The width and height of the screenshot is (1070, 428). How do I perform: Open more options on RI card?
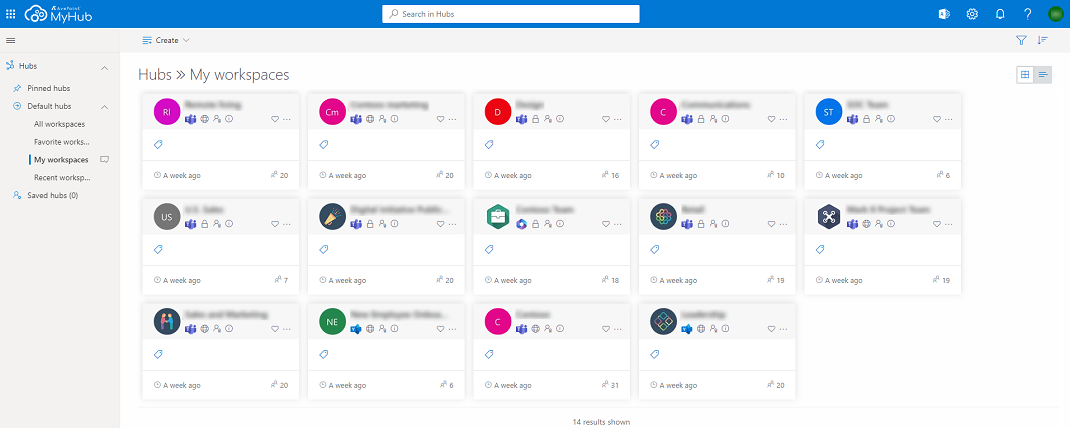(287, 119)
